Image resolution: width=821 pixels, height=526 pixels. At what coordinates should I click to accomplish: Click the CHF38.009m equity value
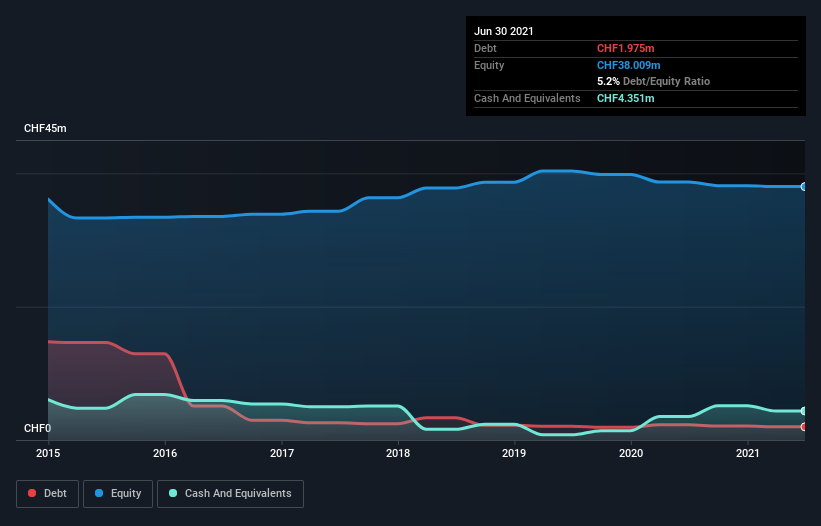pos(628,65)
